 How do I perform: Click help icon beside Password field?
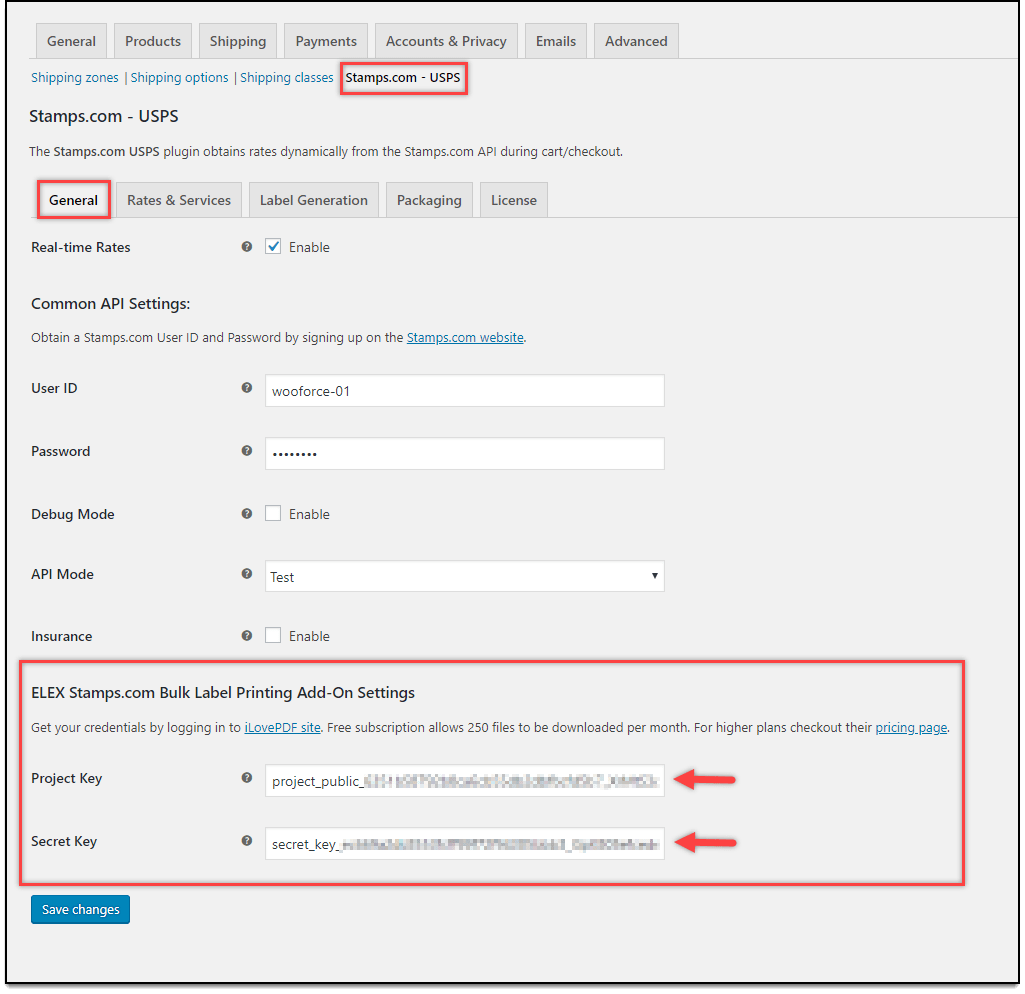(246, 451)
